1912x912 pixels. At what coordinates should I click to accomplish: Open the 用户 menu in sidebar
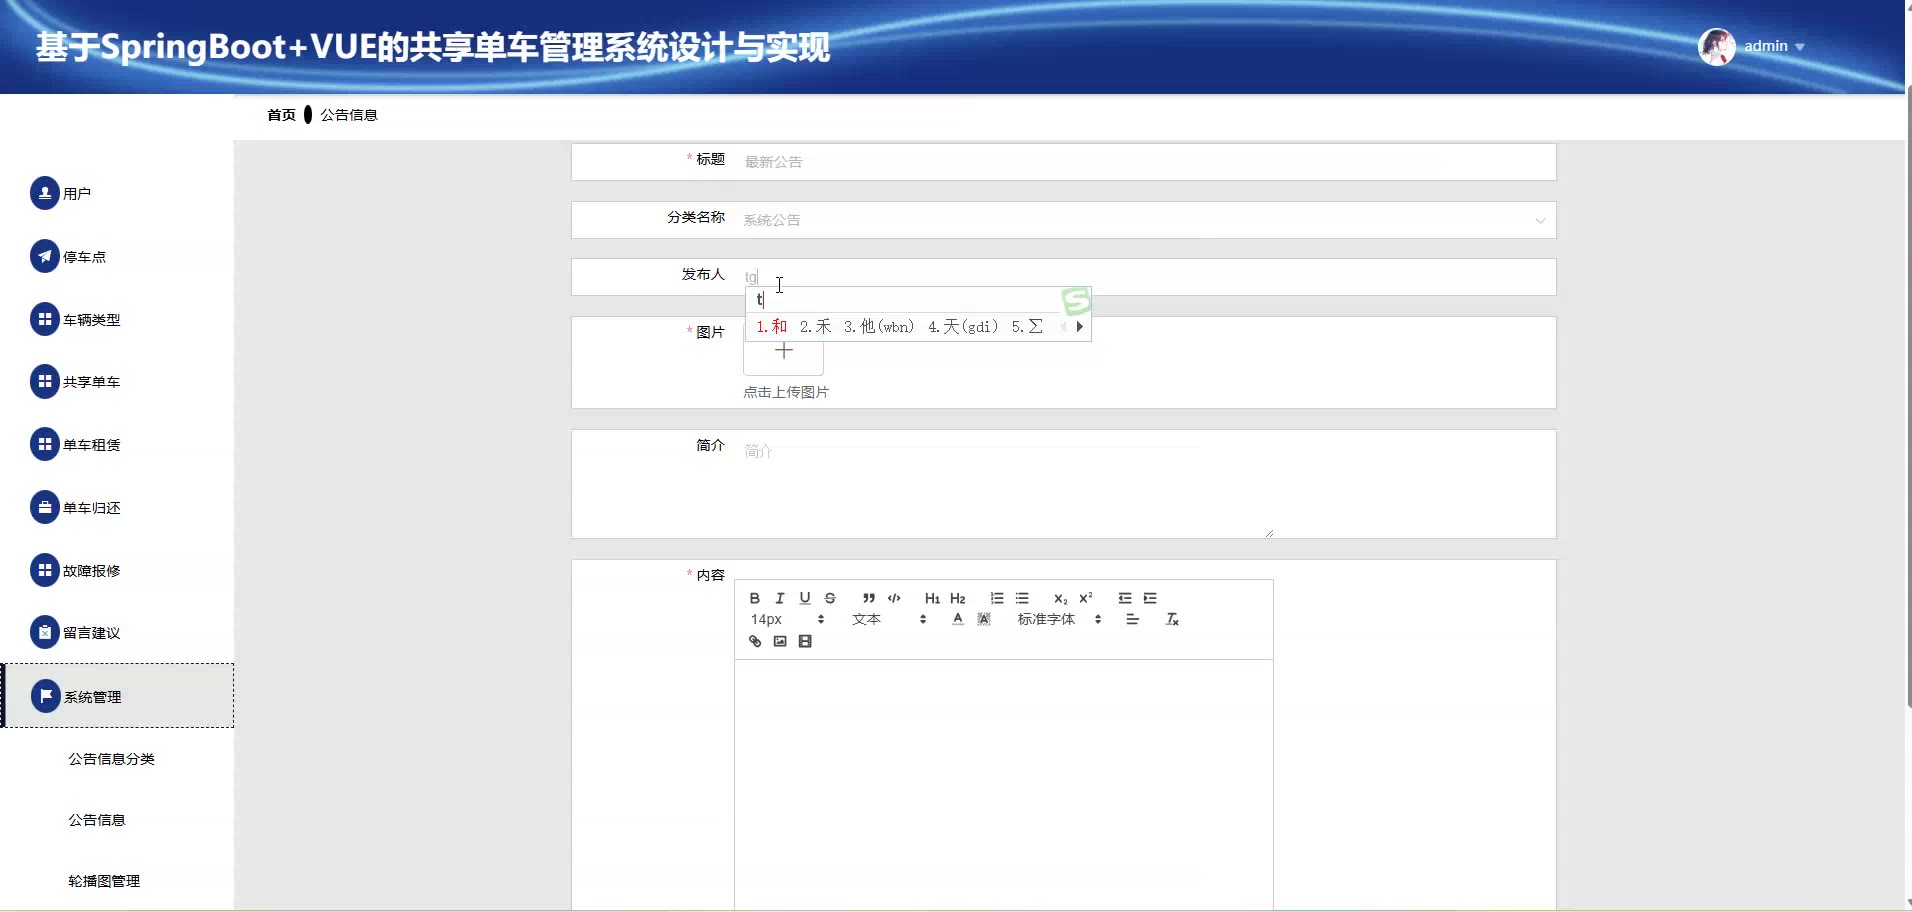click(61, 193)
